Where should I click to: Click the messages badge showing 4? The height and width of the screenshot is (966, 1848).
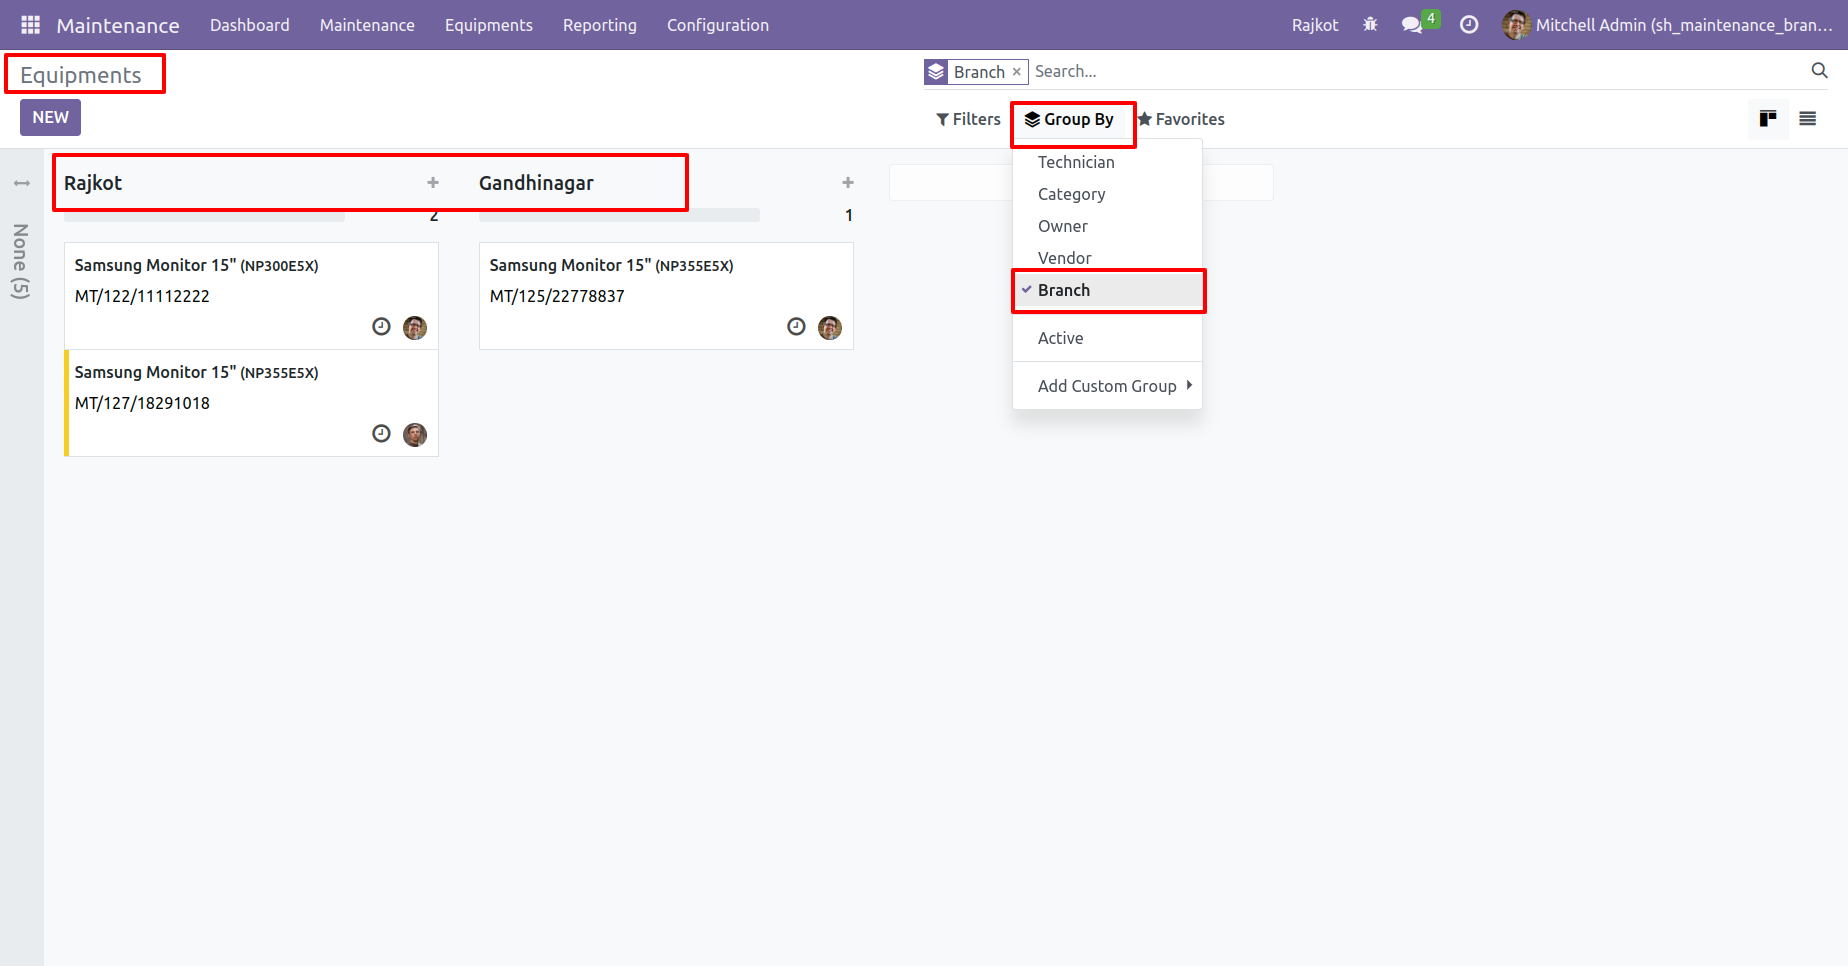(1431, 18)
